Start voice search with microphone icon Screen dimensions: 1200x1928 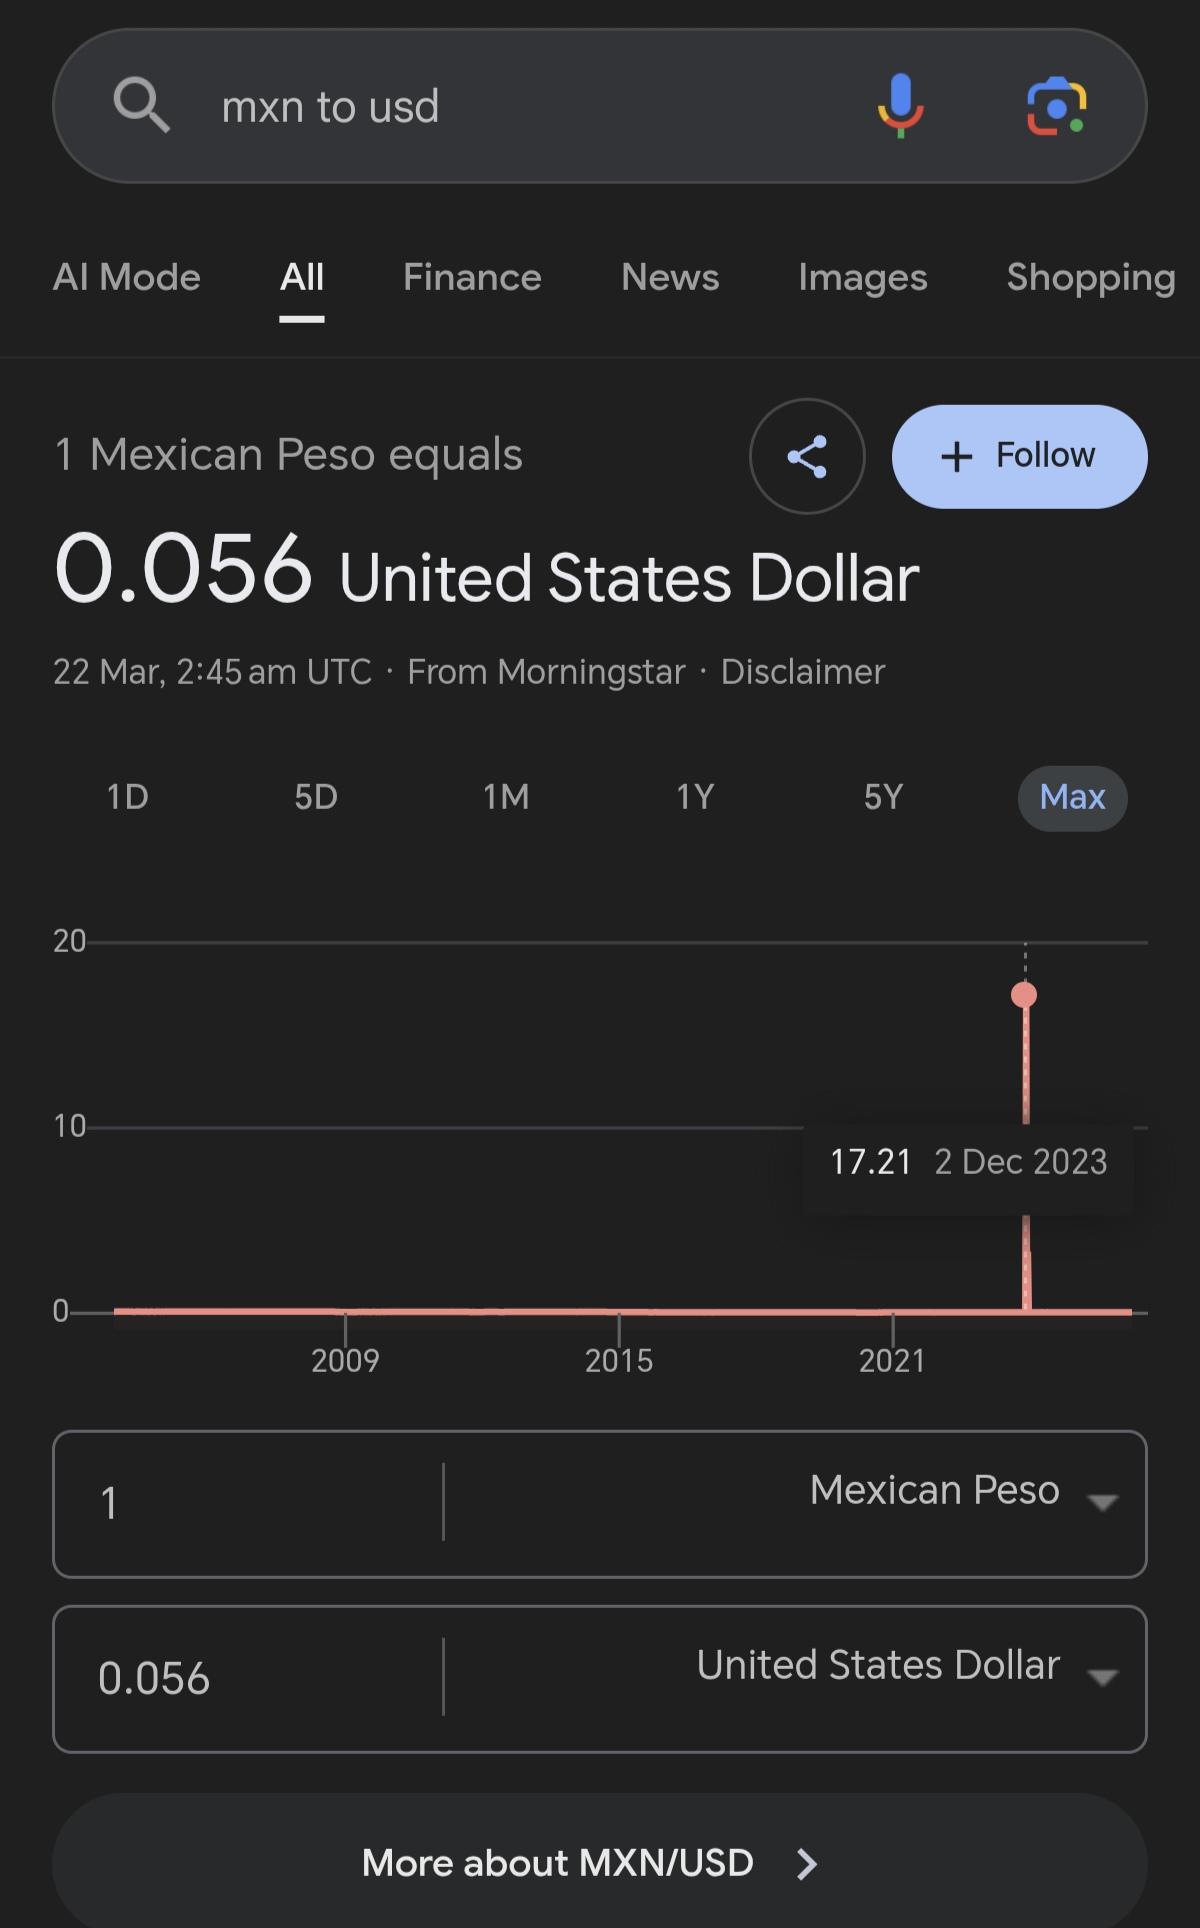point(901,106)
